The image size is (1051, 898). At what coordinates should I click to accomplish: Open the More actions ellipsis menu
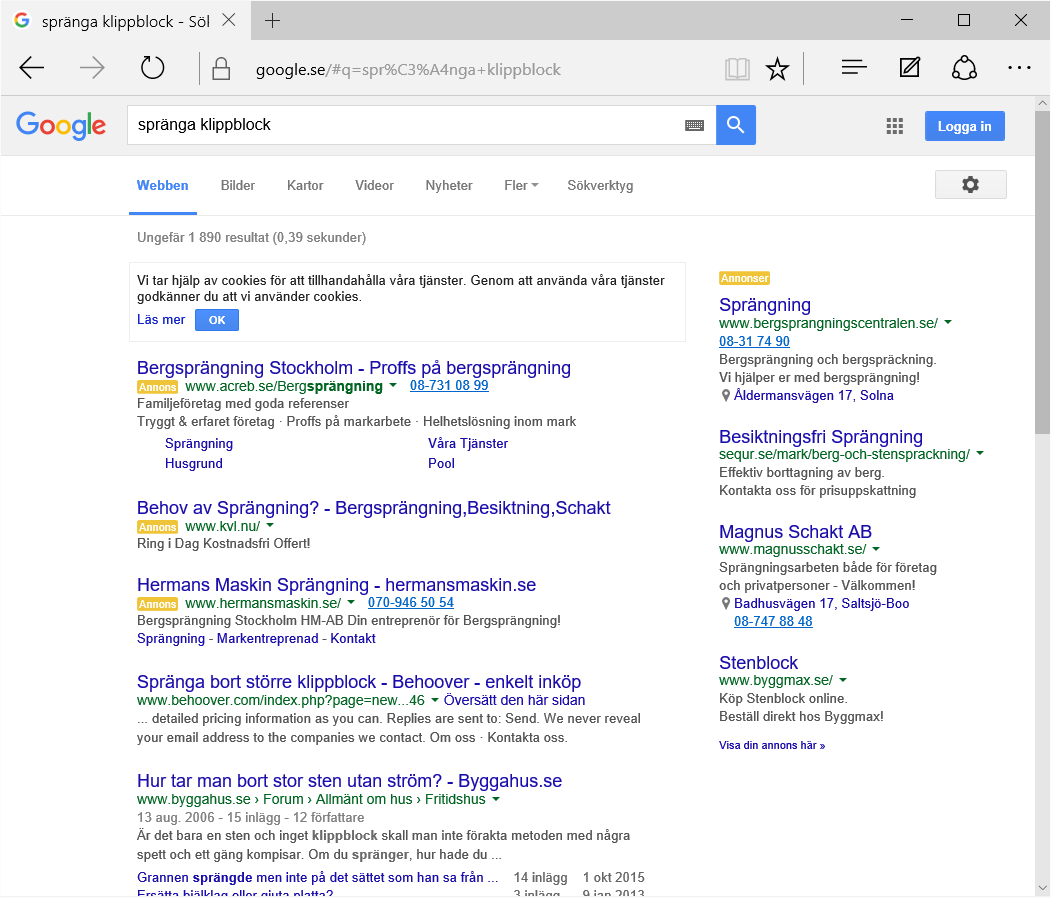[1019, 68]
